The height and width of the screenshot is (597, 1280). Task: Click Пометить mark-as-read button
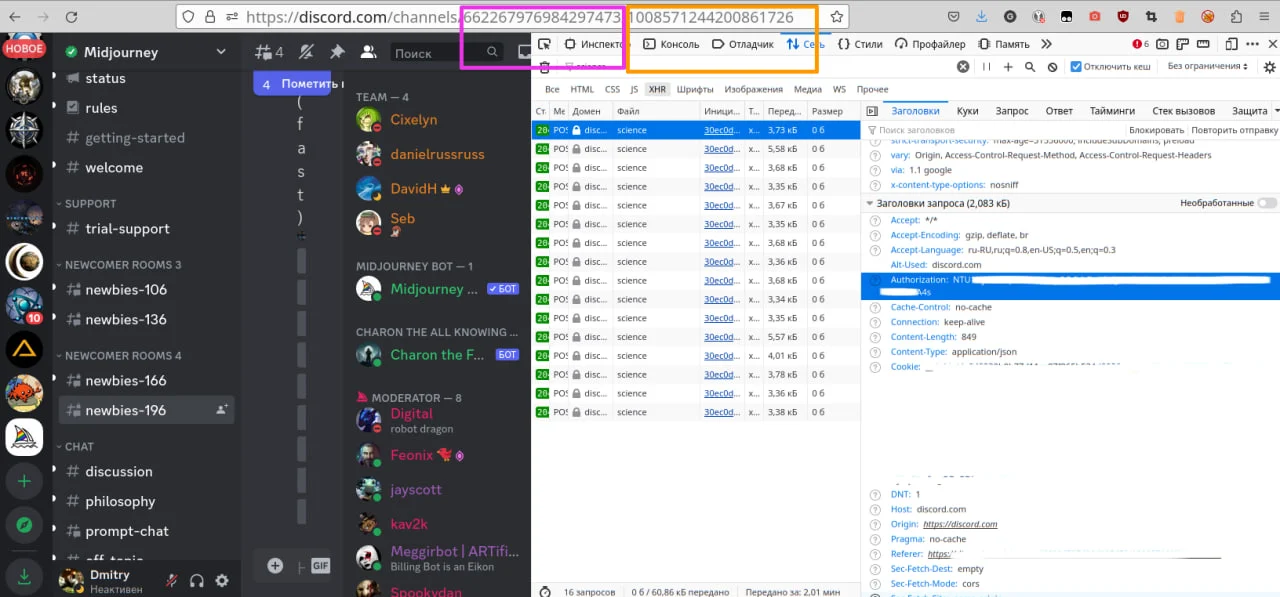pos(292,84)
